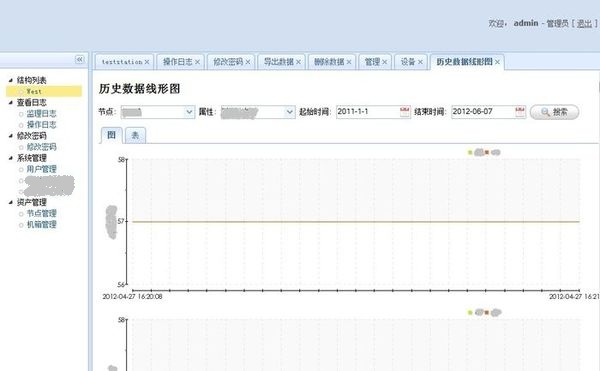600x371 pixels.
Task: Click the 搜索 search button
Action: point(554,112)
